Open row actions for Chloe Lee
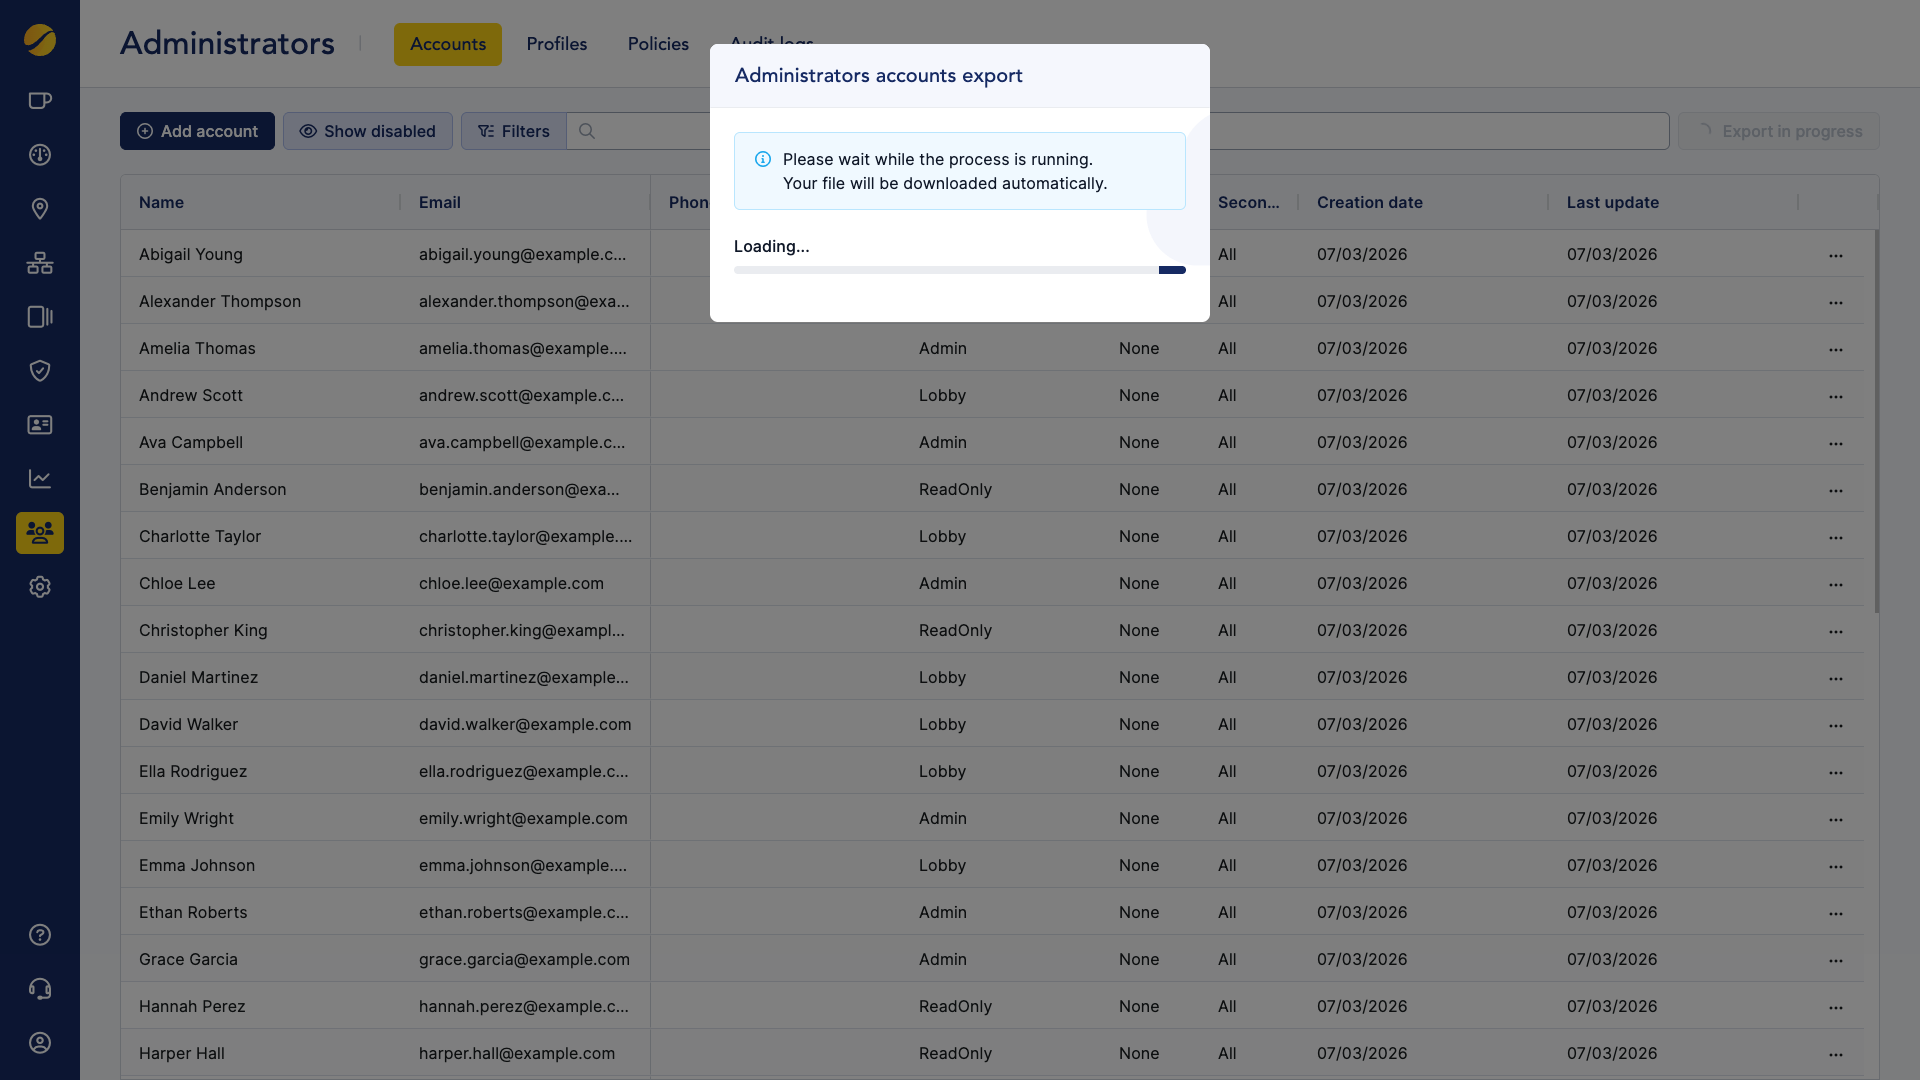Screen dimensions: 1920x1080 1836,584
